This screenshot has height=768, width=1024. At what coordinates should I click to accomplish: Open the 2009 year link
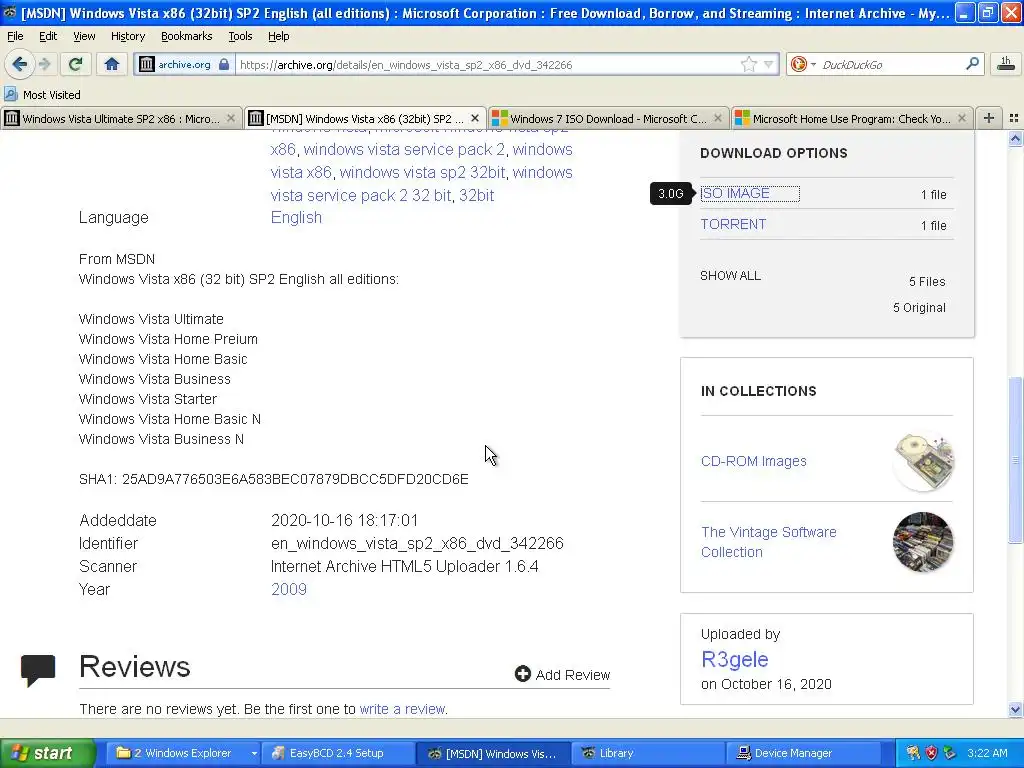coord(289,589)
